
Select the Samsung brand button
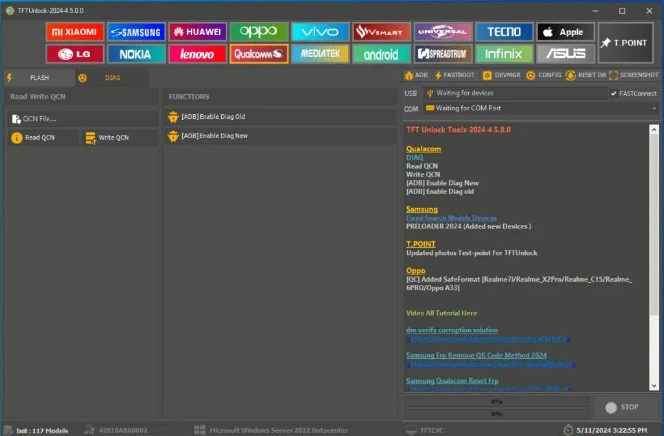click(136, 32)
